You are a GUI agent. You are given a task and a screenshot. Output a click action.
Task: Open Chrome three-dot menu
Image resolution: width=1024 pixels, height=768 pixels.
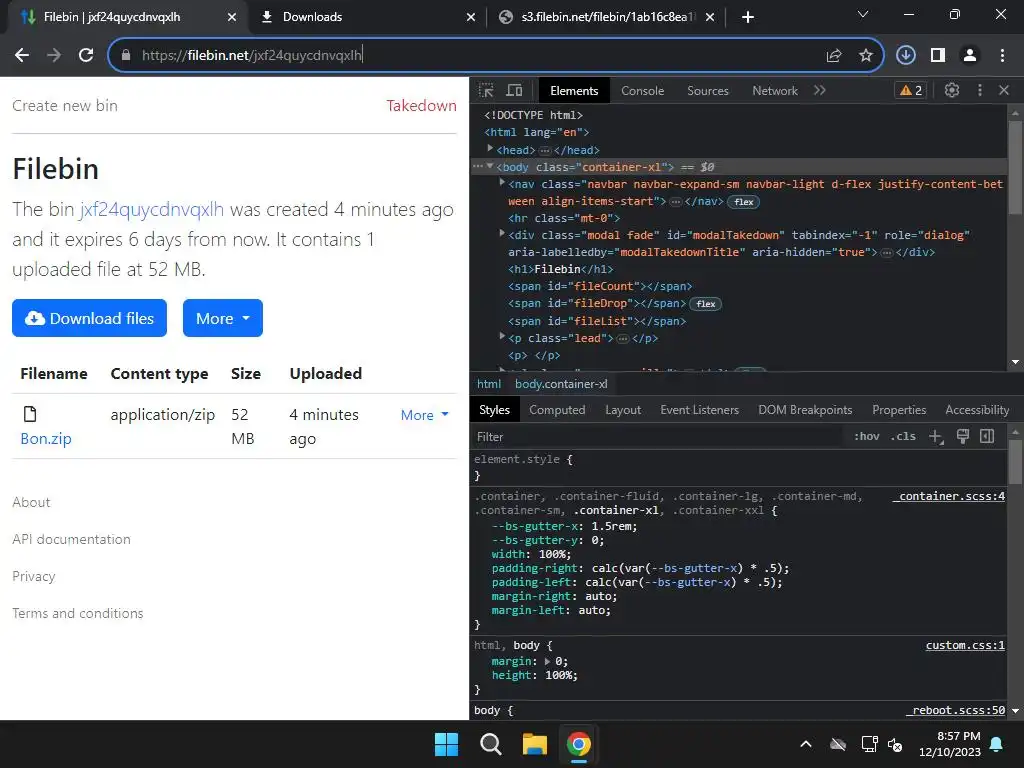click(x=1002, y=55)
